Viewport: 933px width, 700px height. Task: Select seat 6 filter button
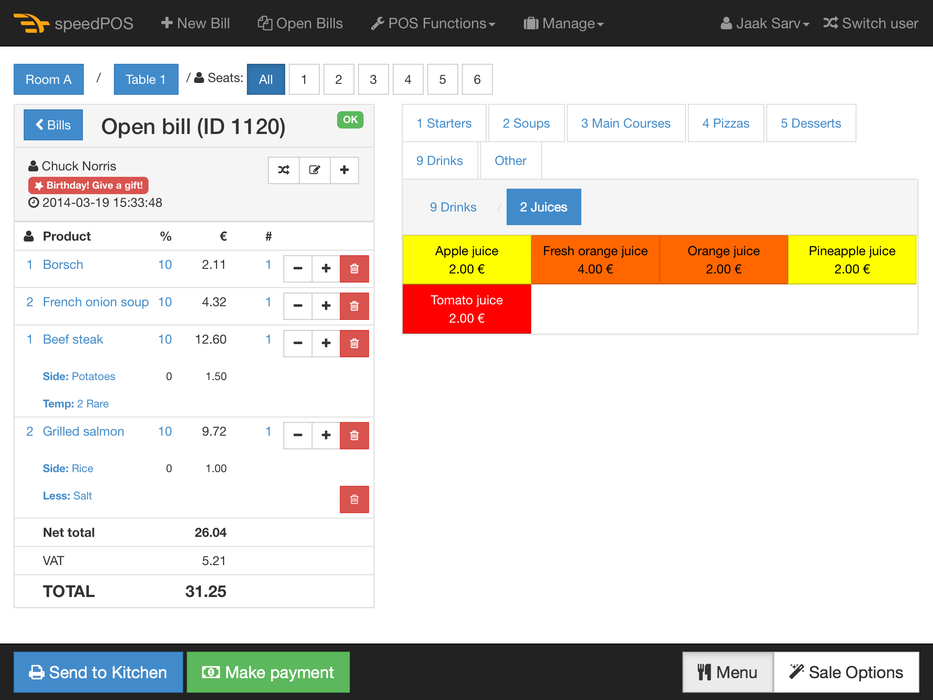point(477,80)
